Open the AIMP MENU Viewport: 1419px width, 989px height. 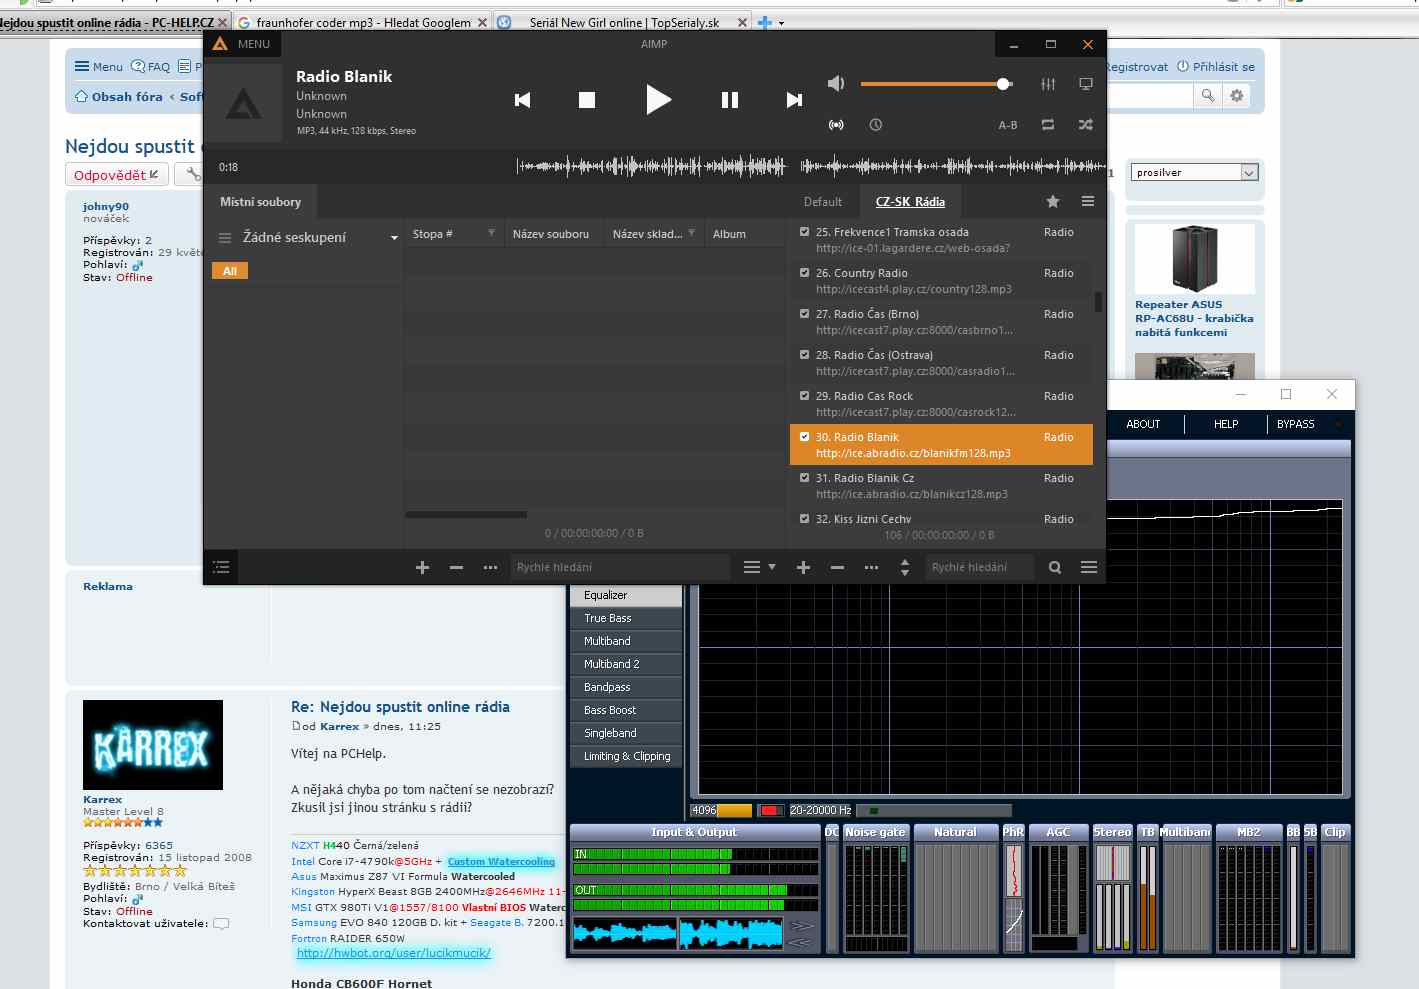(x=242, y=44)
